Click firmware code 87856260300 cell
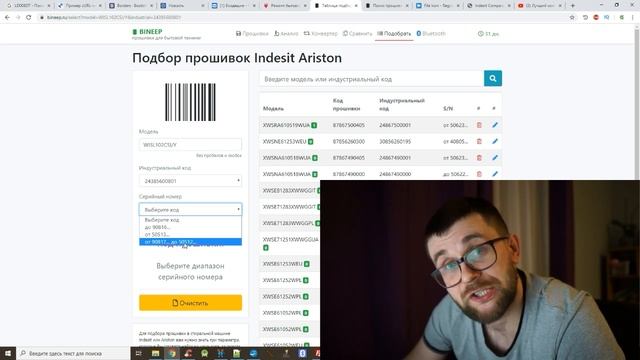Screen dimensions: 640x360 (x=349, y=142)
